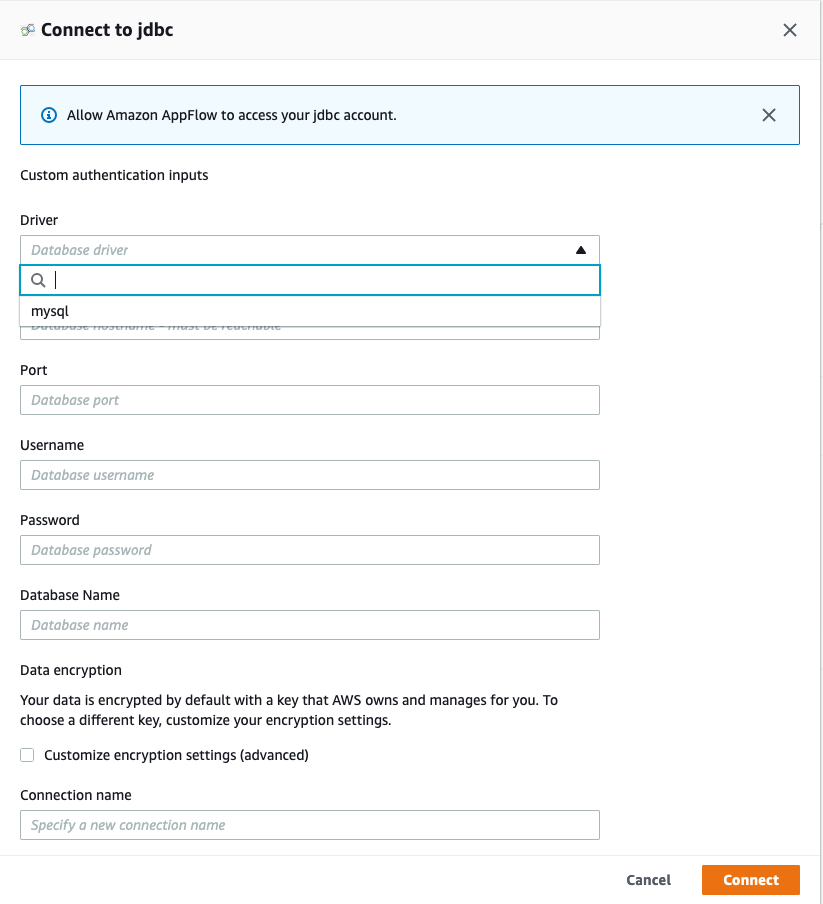Click the Hostname field behind the dropdown

coord(400,333)
